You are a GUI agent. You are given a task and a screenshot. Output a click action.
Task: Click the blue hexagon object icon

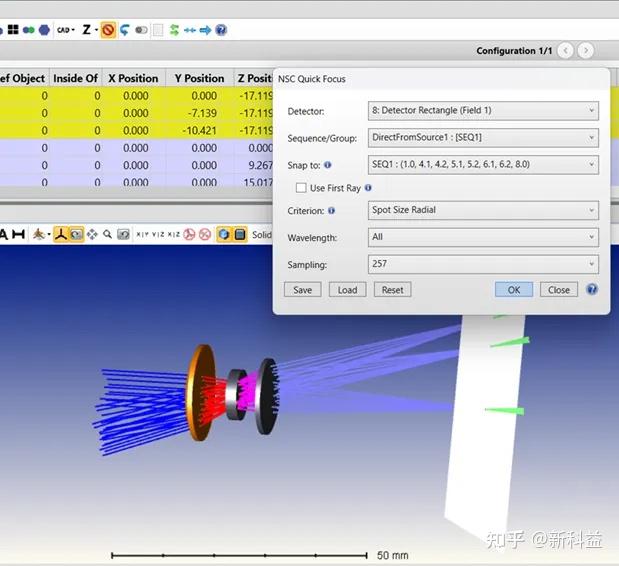[44, 30]
